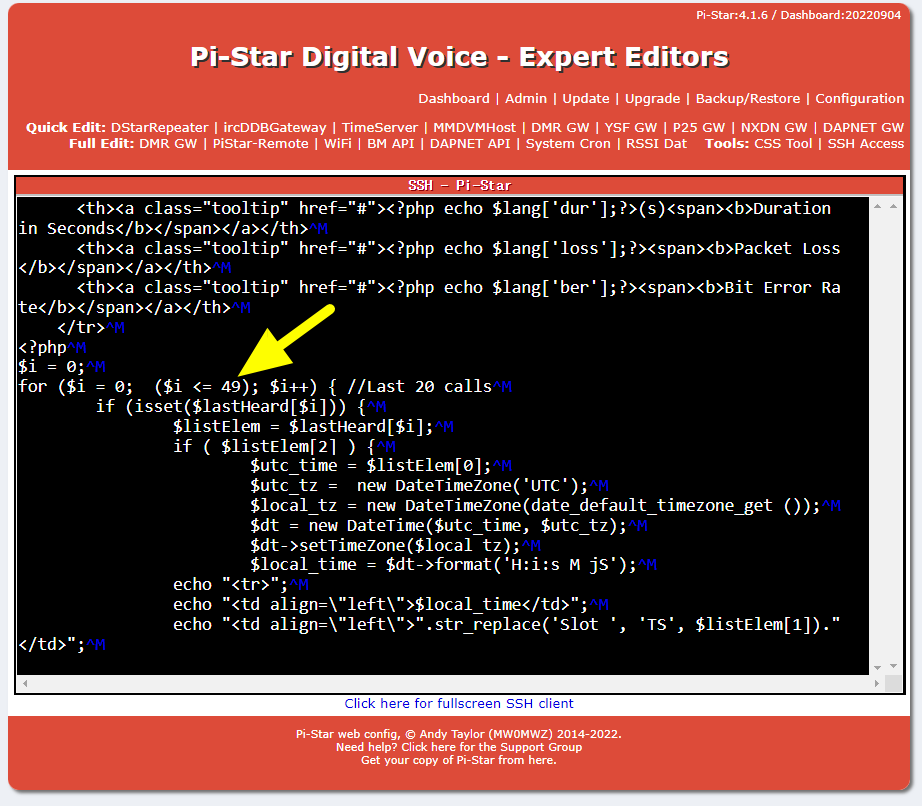Quick edit DStarRepeater config
Image resolution: width=922 pixels, height=806 pixels.
[159, 128]
